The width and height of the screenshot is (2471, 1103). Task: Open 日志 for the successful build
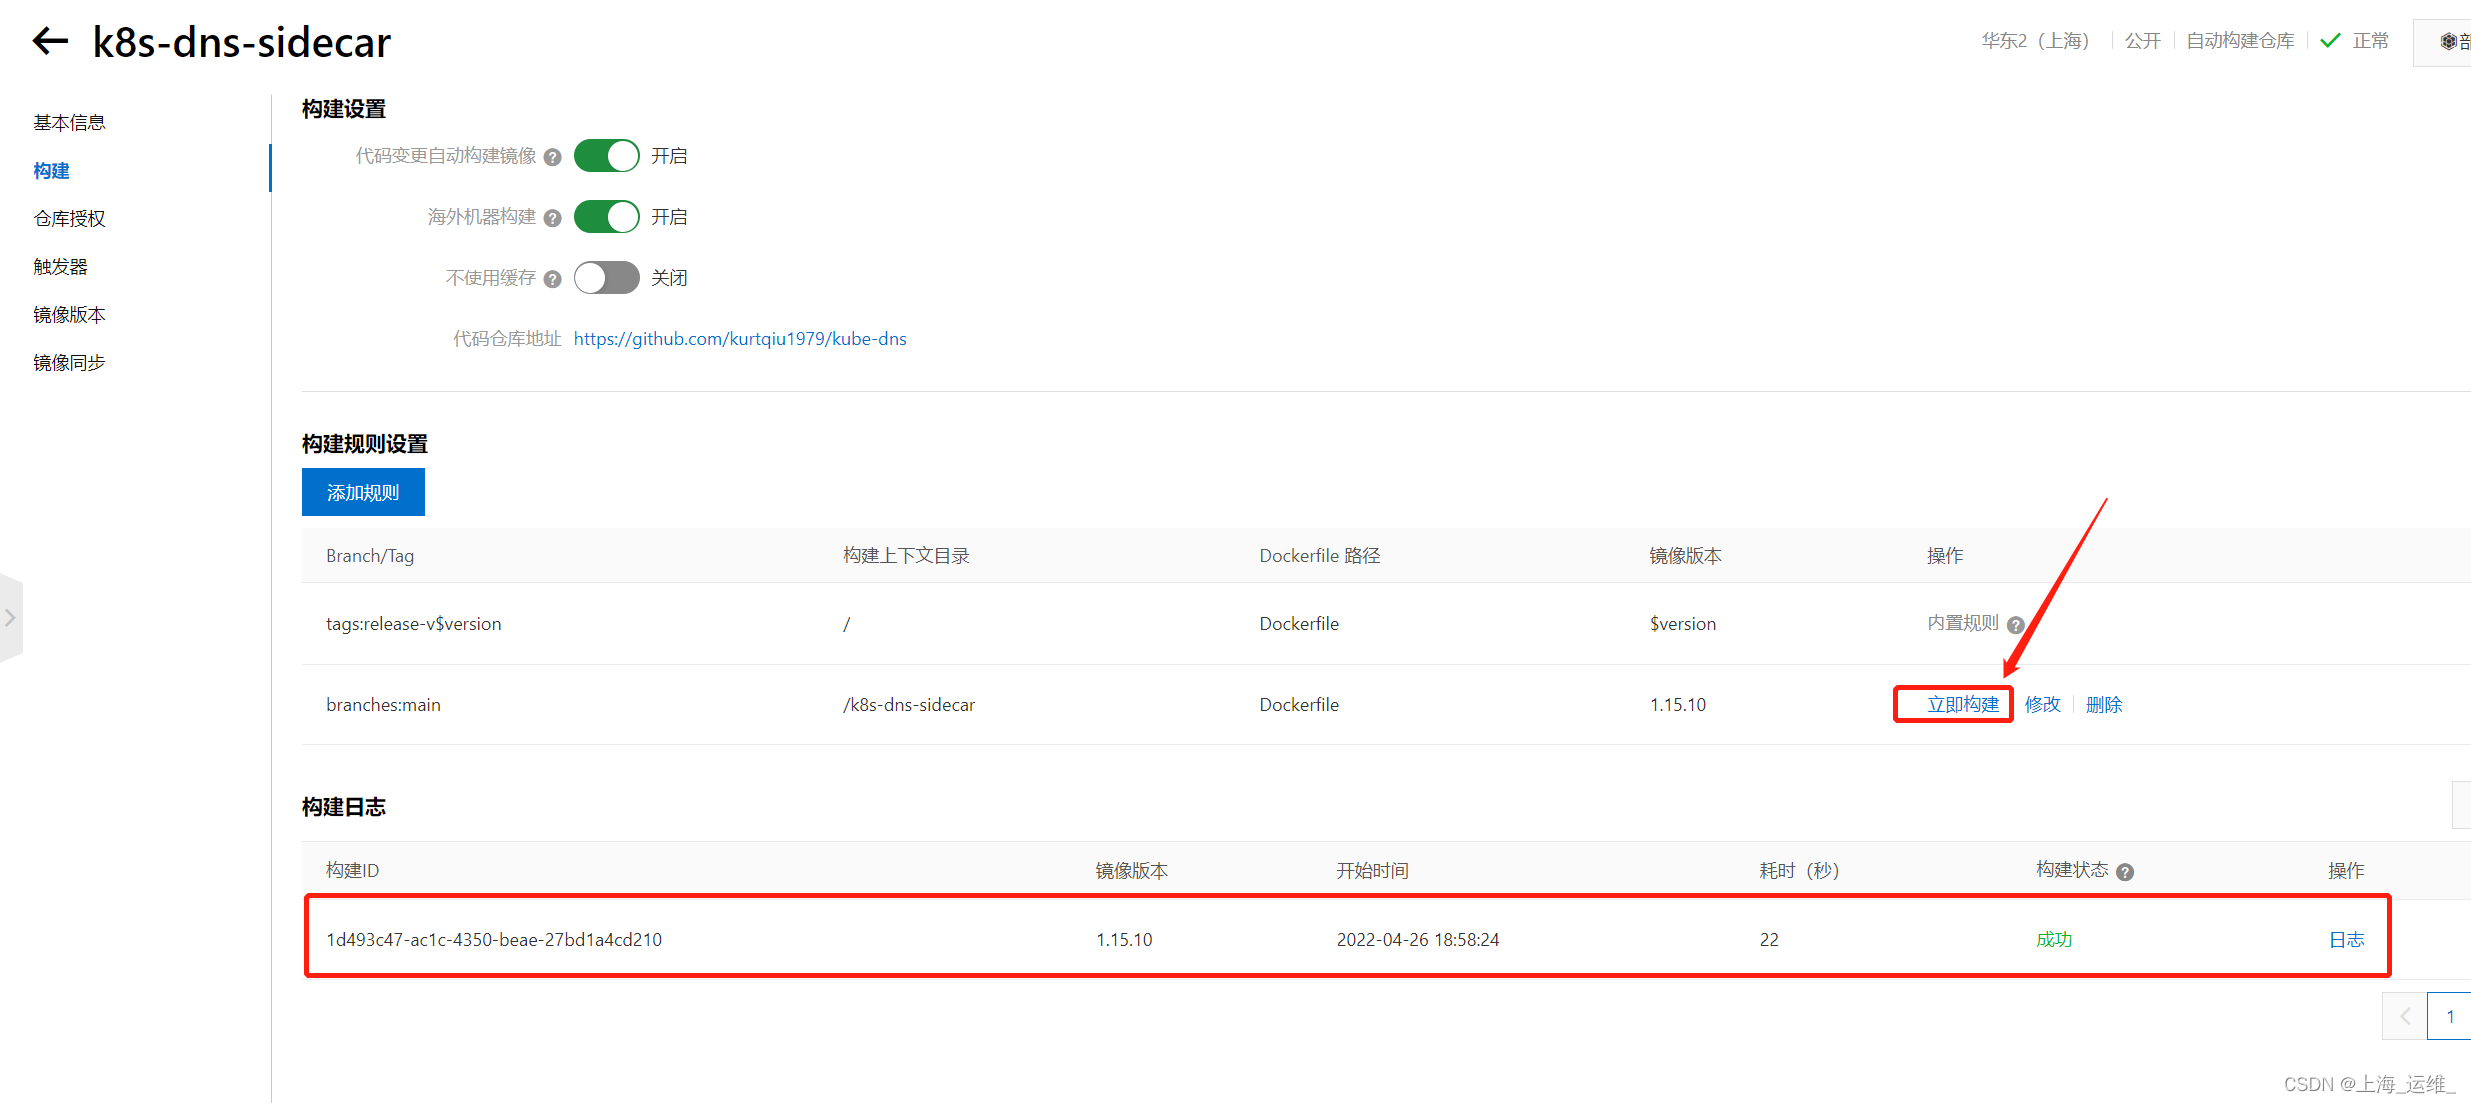pyautogui.click(x=2346, y=940)
